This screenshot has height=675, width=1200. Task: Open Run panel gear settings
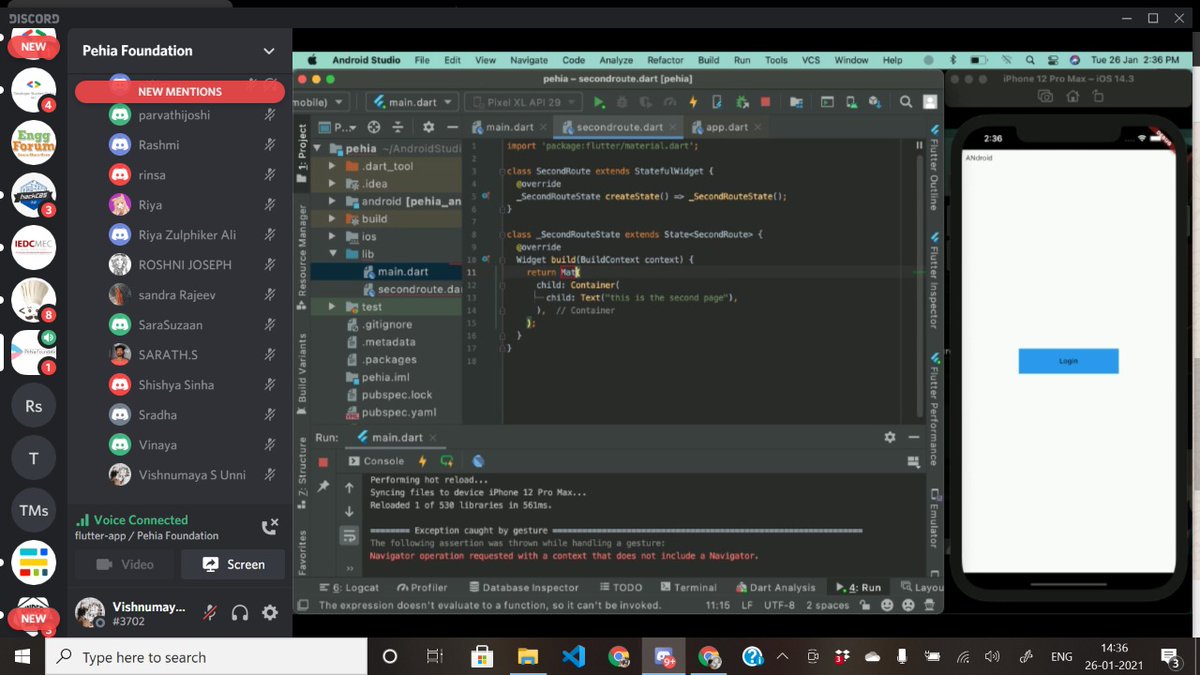coord(890,437)
